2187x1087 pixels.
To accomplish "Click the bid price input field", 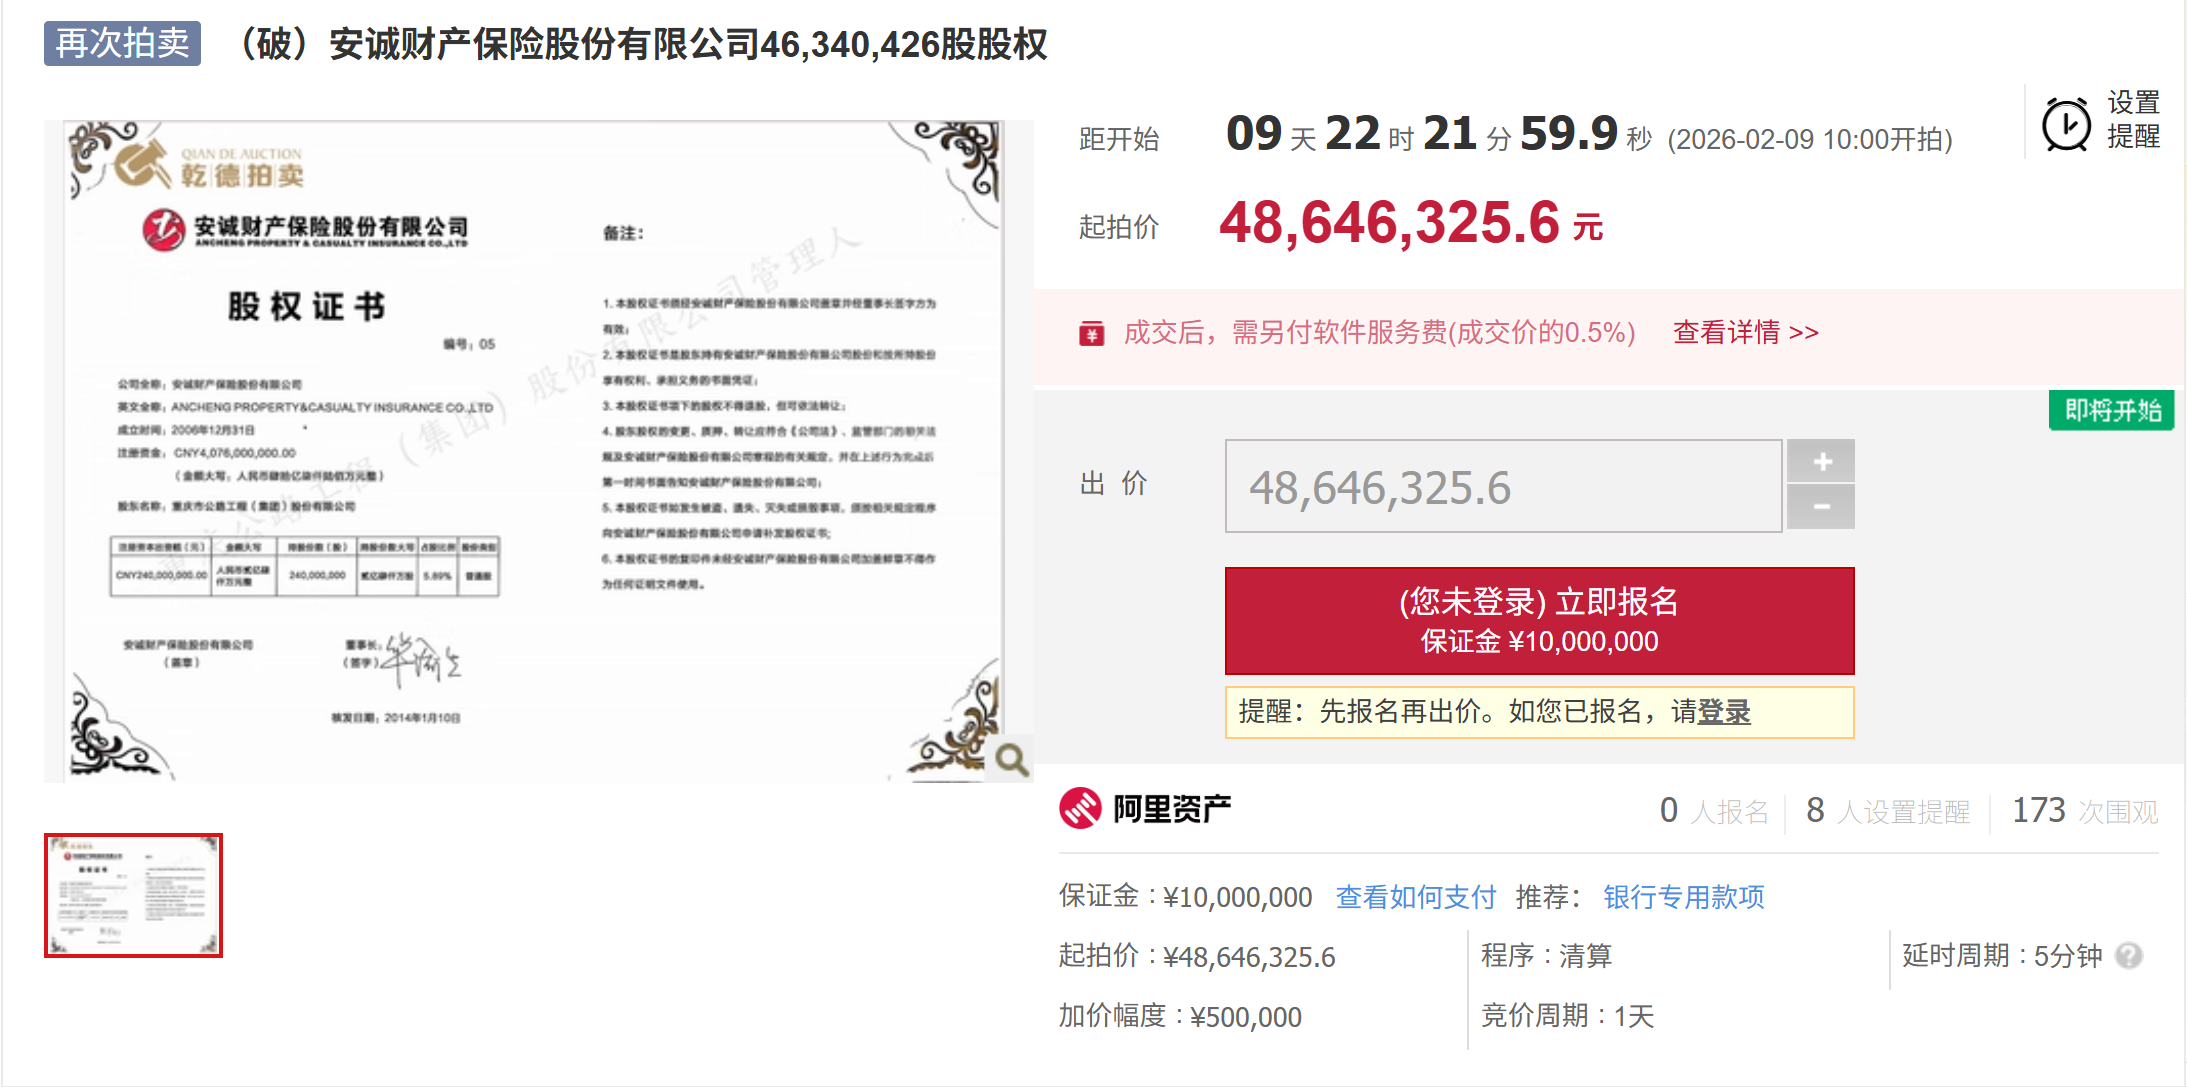I will [x=1502, y=487].
